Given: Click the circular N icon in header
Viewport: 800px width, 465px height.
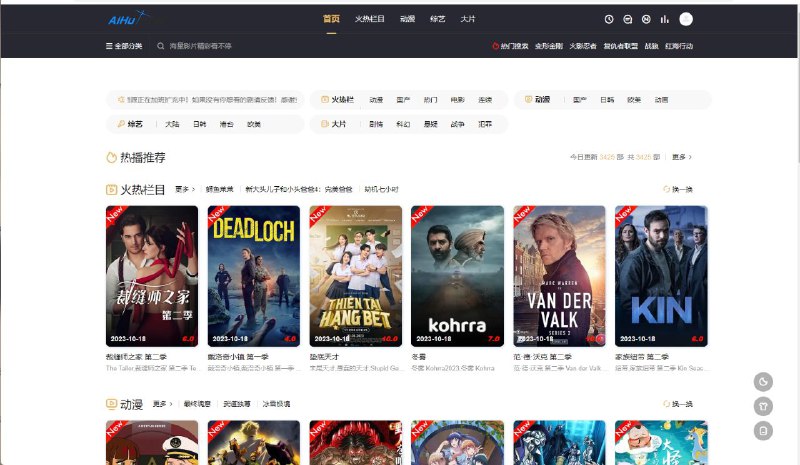Looking at the screenshot, I should click(646, 19).
